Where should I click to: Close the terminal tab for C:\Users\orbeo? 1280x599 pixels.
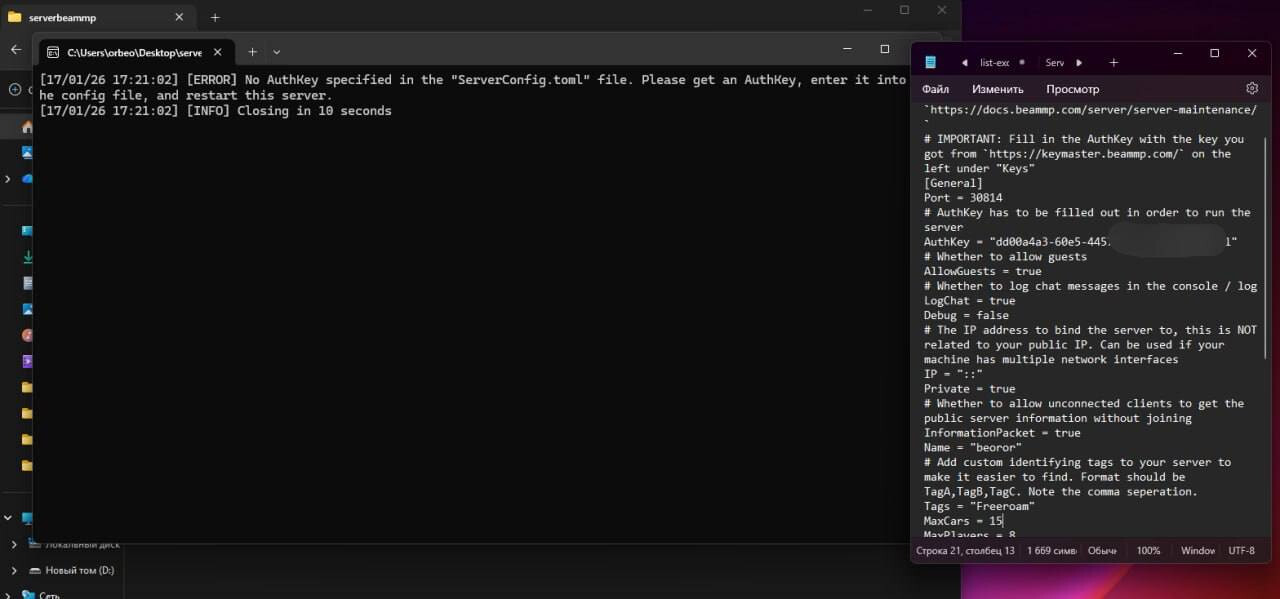(x=217, y=52)
